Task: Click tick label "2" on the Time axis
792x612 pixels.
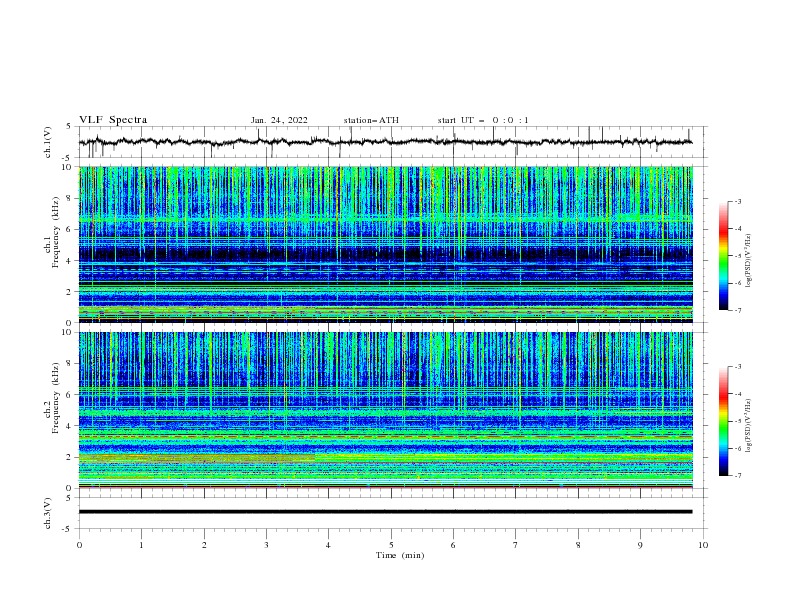Action: [x=204, y=545]
